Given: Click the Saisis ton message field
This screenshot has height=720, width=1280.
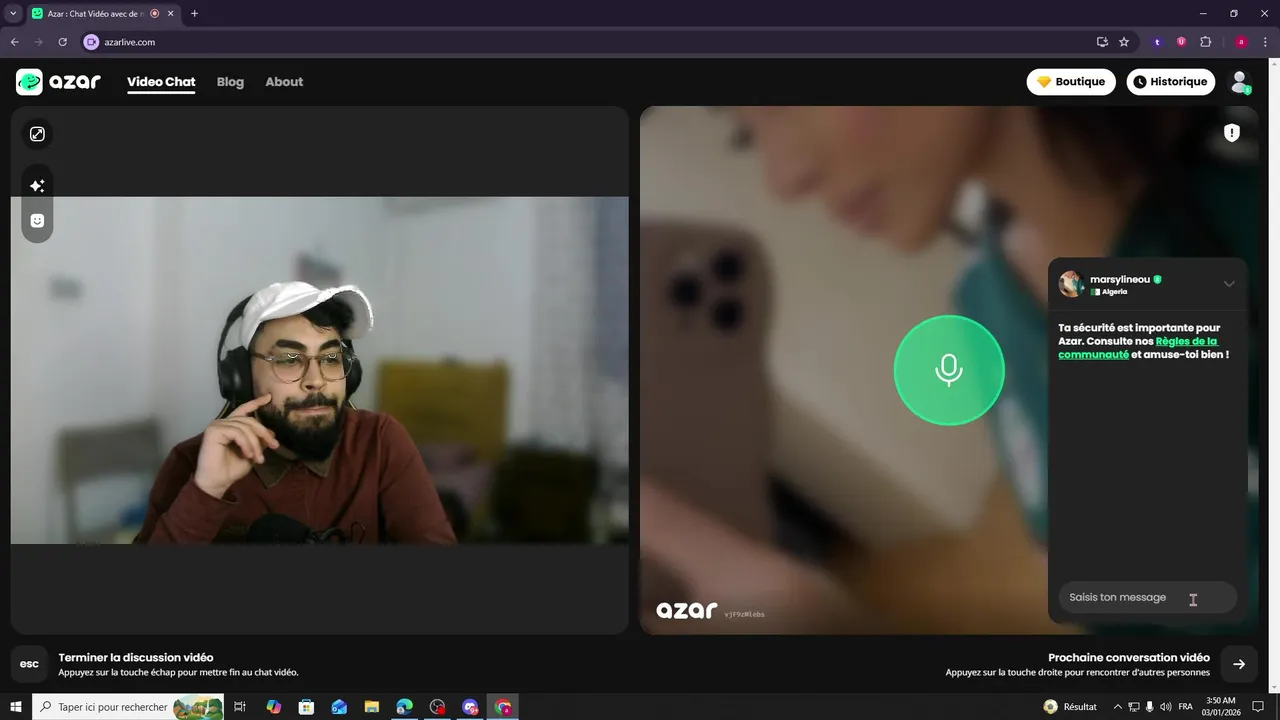Looking at the screenshot, I should [x=1147, y=598].
